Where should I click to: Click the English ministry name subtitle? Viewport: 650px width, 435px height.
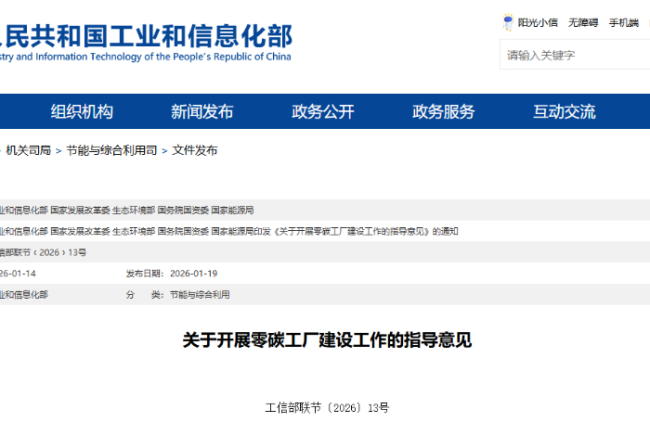tap(146, 57)
